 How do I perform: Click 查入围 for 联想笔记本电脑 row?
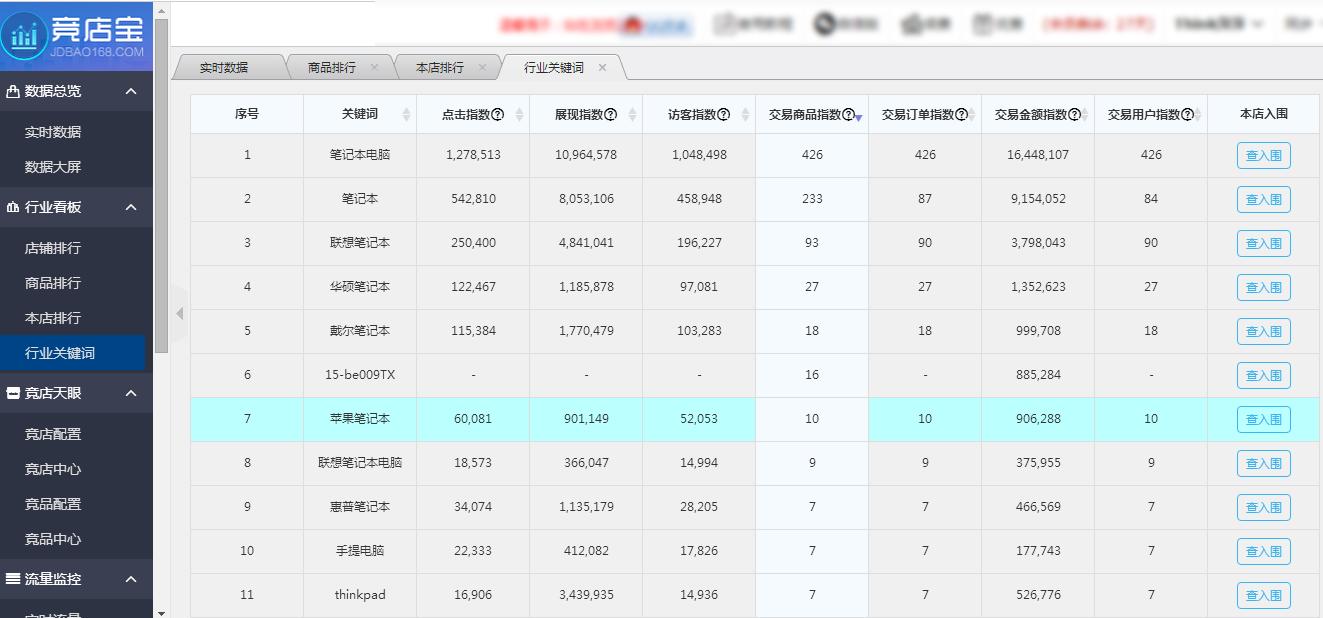coord(1263,464)
